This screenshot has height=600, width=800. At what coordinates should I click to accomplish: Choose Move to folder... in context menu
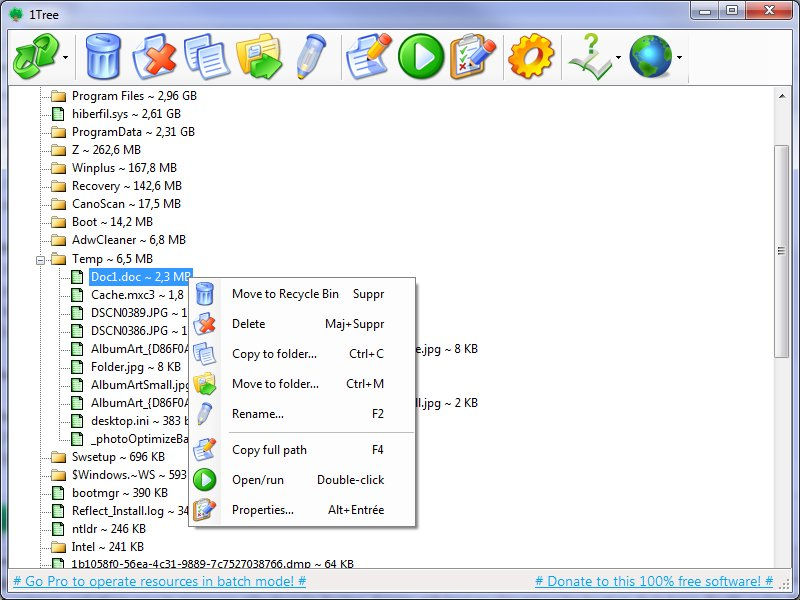pyautogui.click(x=303, y=384)
